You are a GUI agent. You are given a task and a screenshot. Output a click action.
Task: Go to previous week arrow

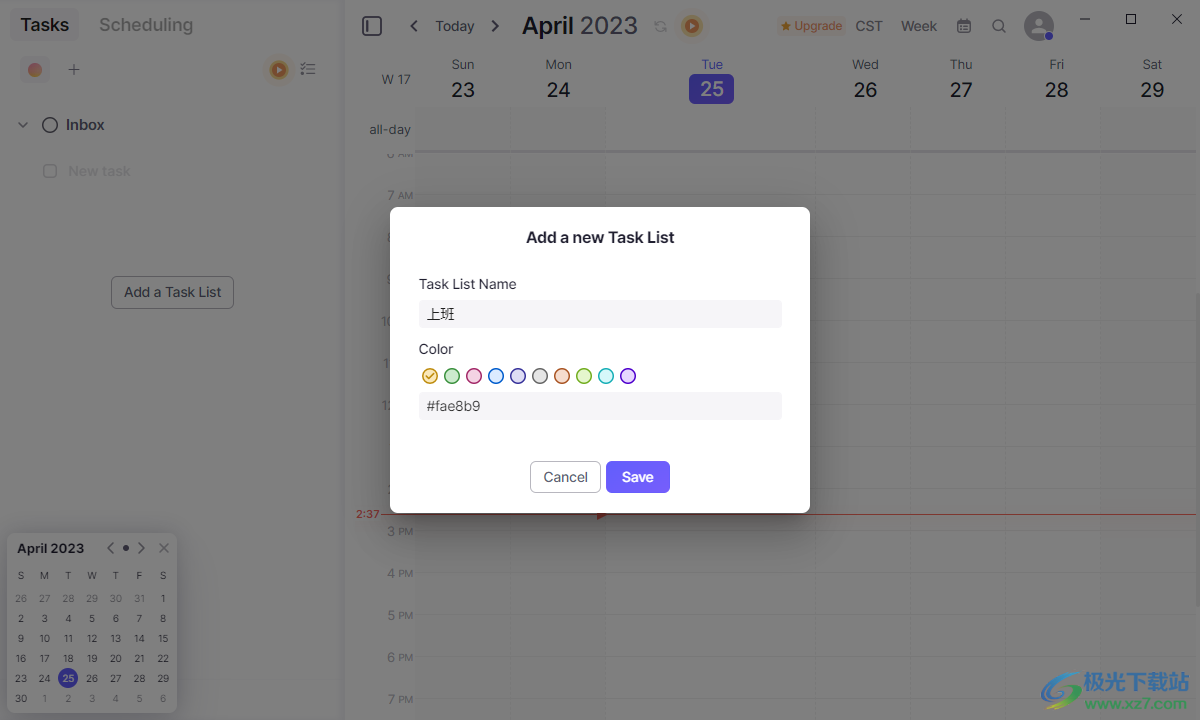414,26
